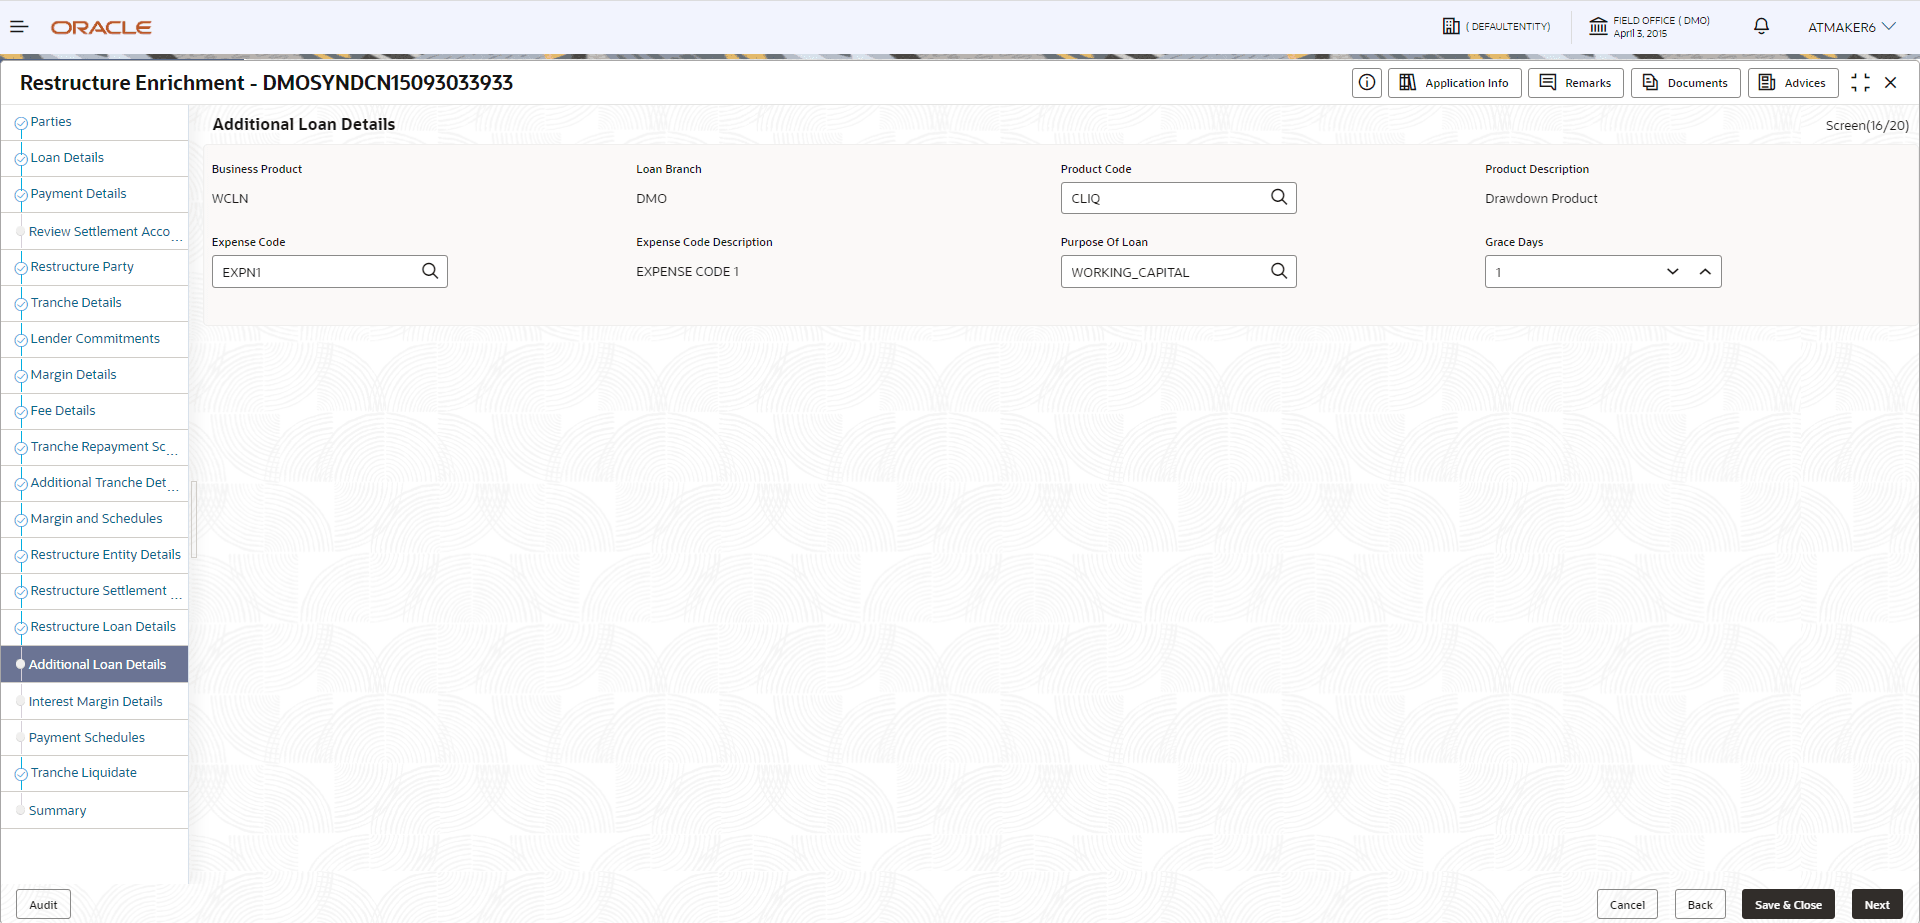
Task: Click the EXPENSE CODE 1 description text
Action: tap(687, 272)
